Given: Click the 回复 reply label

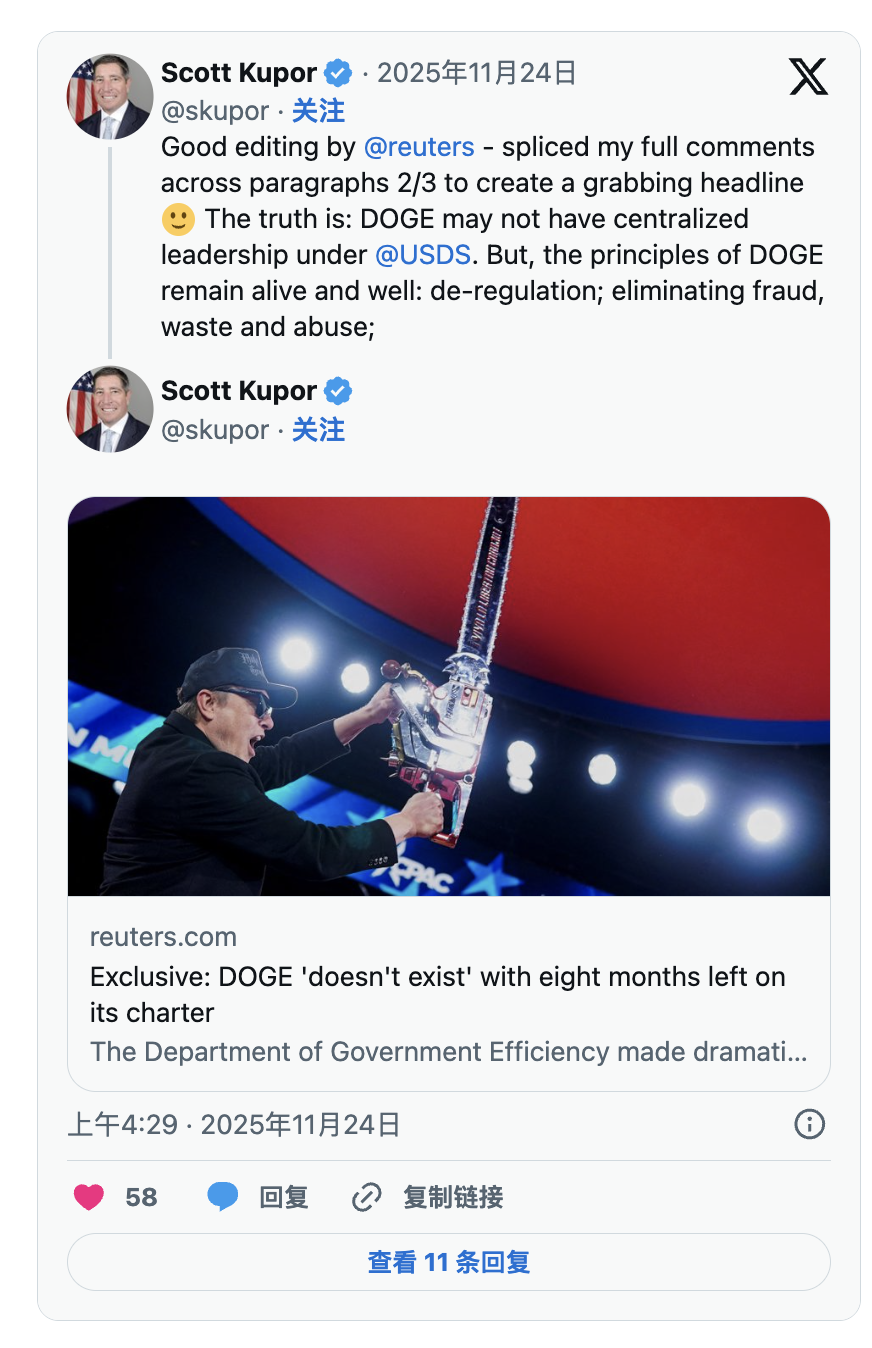Looking at the screenshot, I should 284,1197.
